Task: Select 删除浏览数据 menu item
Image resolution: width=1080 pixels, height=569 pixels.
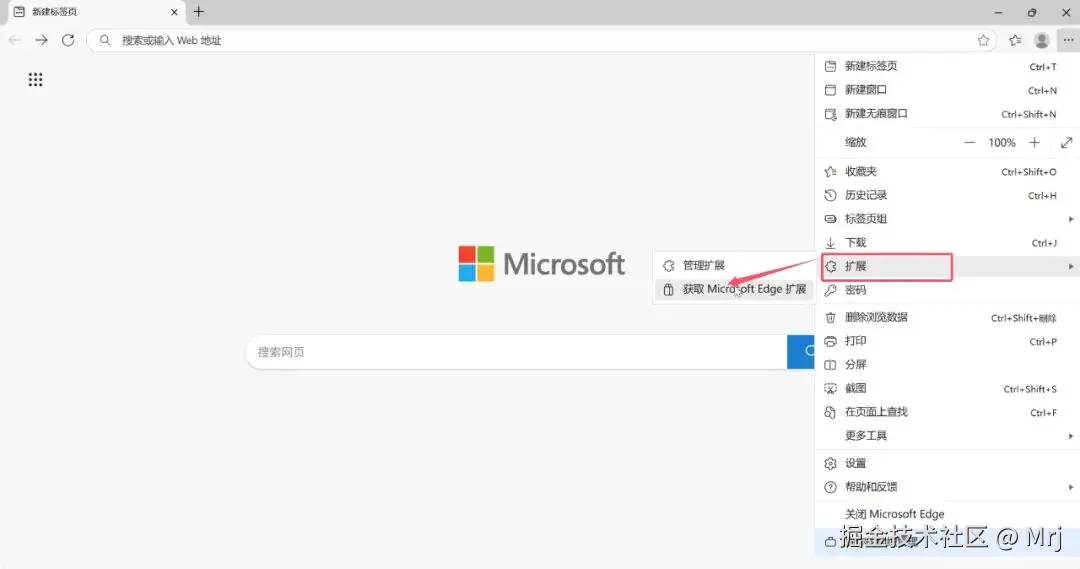Action: 947,318
